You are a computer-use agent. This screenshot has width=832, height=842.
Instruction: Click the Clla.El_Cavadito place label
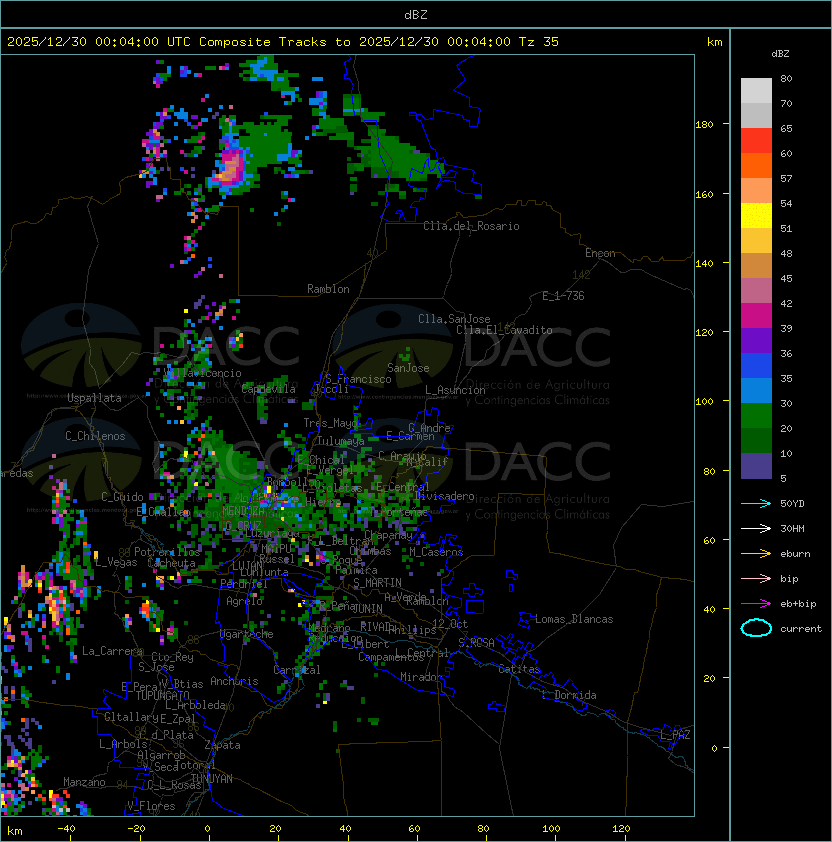point(504,330)
